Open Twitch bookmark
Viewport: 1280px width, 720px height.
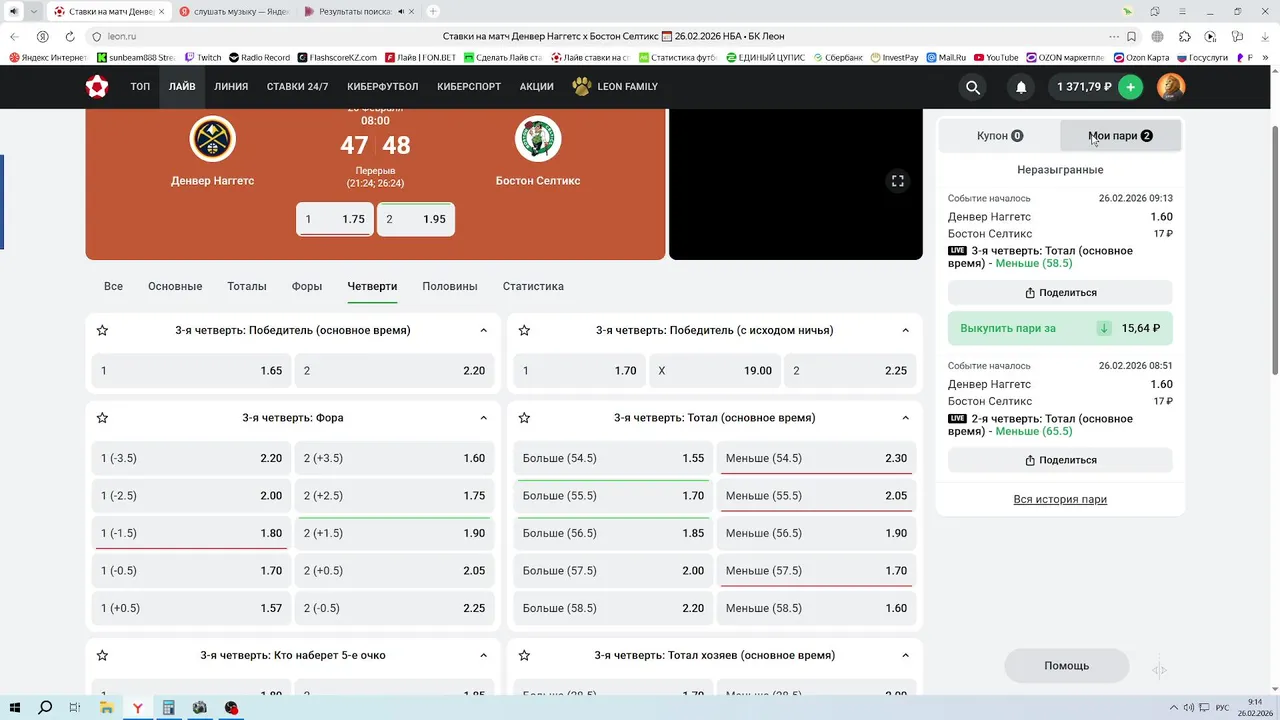[203, 58]
